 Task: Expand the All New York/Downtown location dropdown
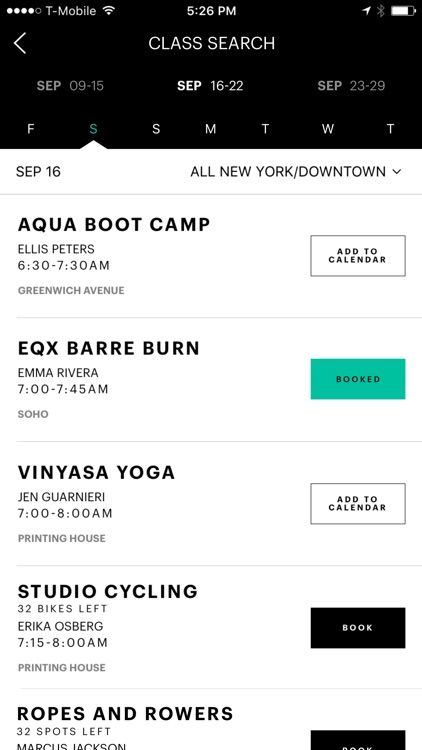(296, 172)
